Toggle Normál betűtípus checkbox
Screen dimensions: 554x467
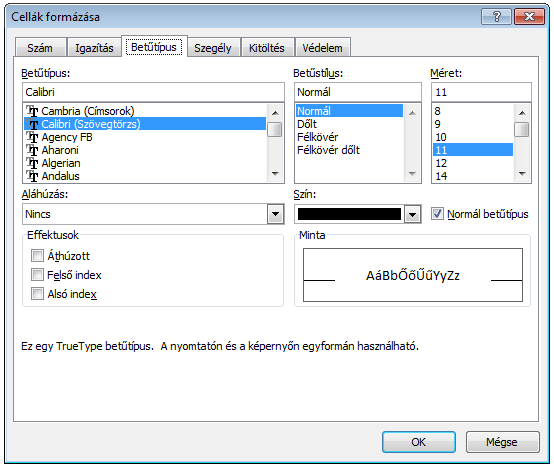click(437, 214)
